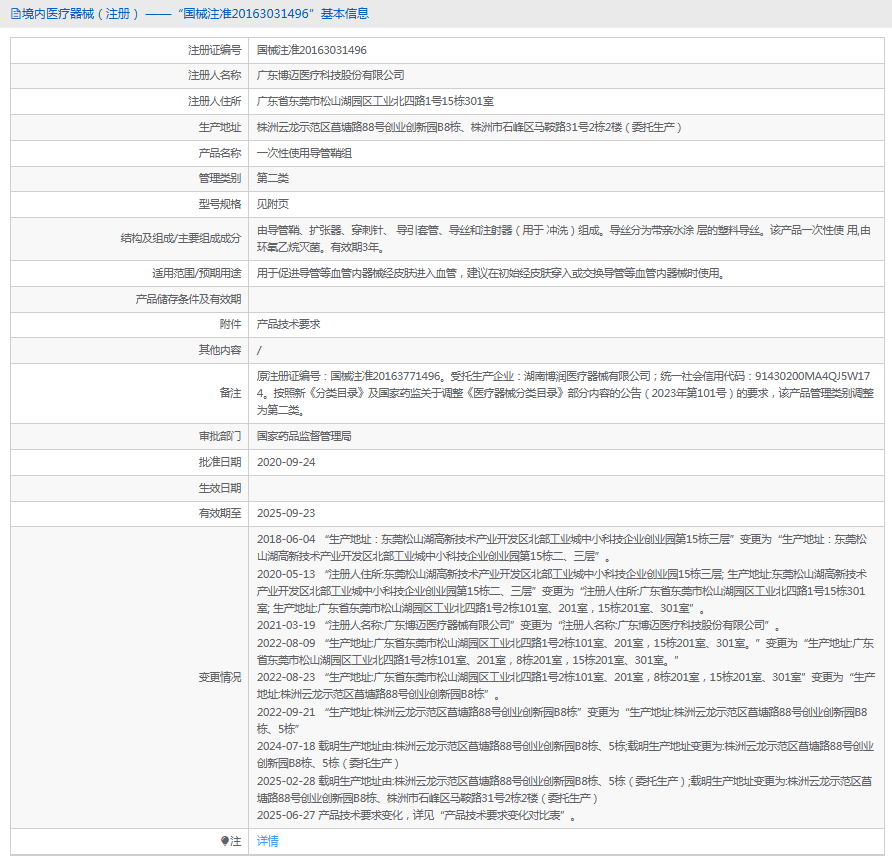Select the 结构及组成/主要组成成分 label

(x=181, y=238)
